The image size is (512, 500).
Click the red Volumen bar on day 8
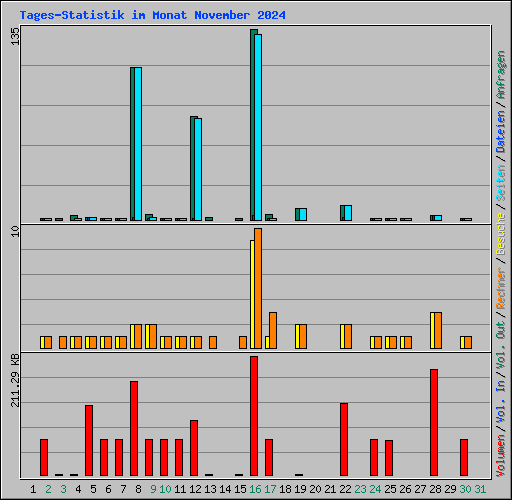(x=134, y=429)
